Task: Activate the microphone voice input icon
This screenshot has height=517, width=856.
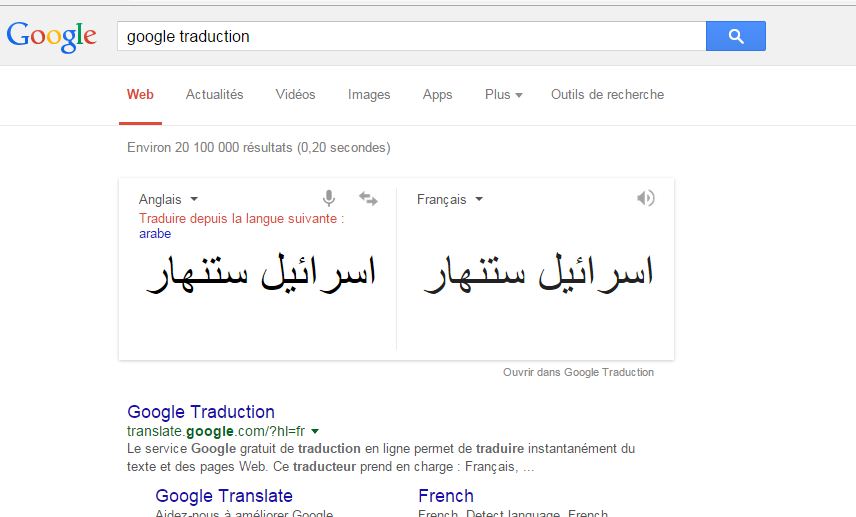Action: point(329,199)
